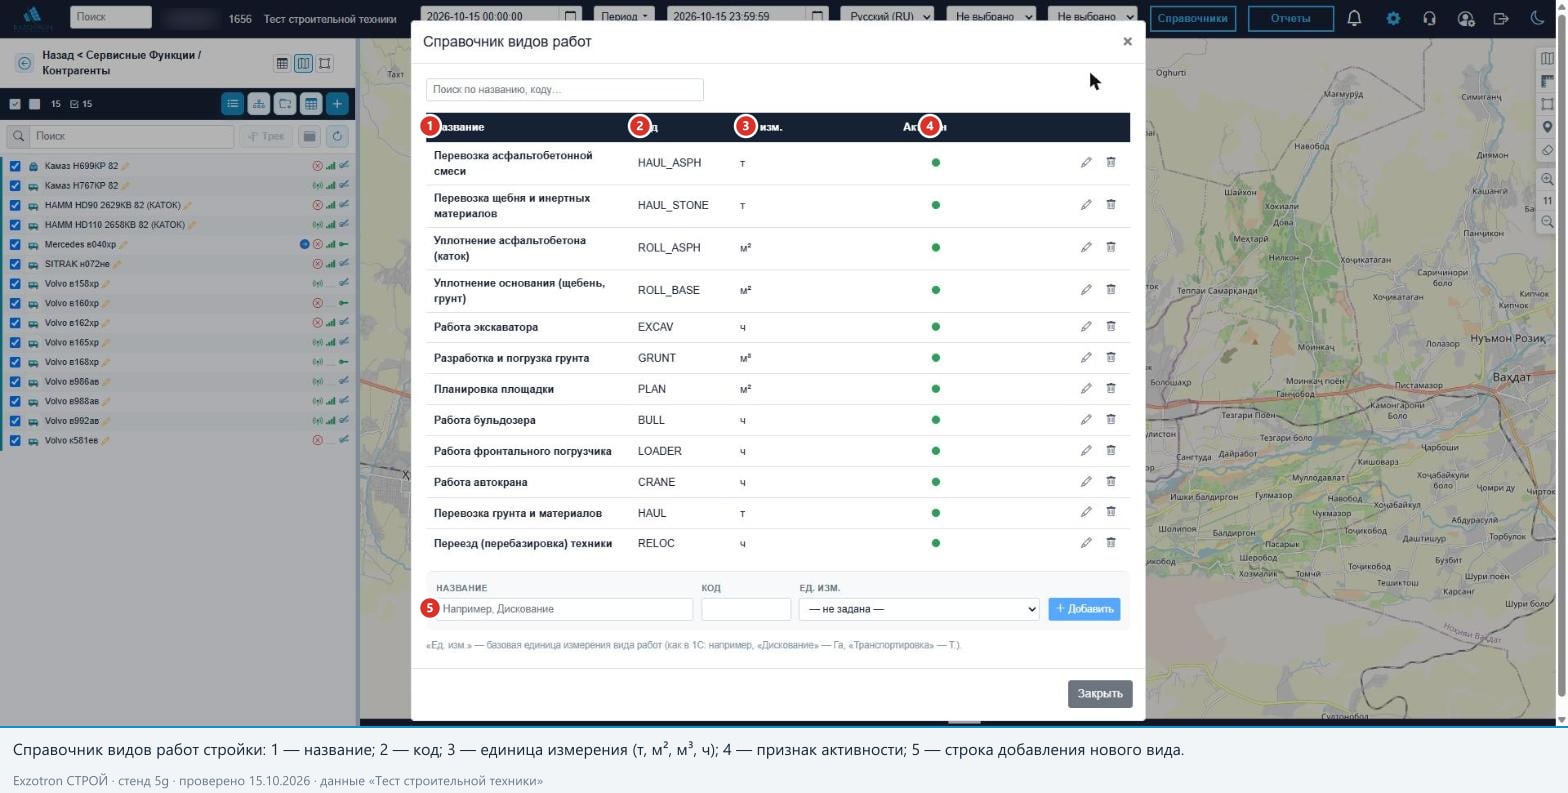The image size is (1568, 793).
Task: Open the Отчеты menu
Action: [x=1291, y=18]
